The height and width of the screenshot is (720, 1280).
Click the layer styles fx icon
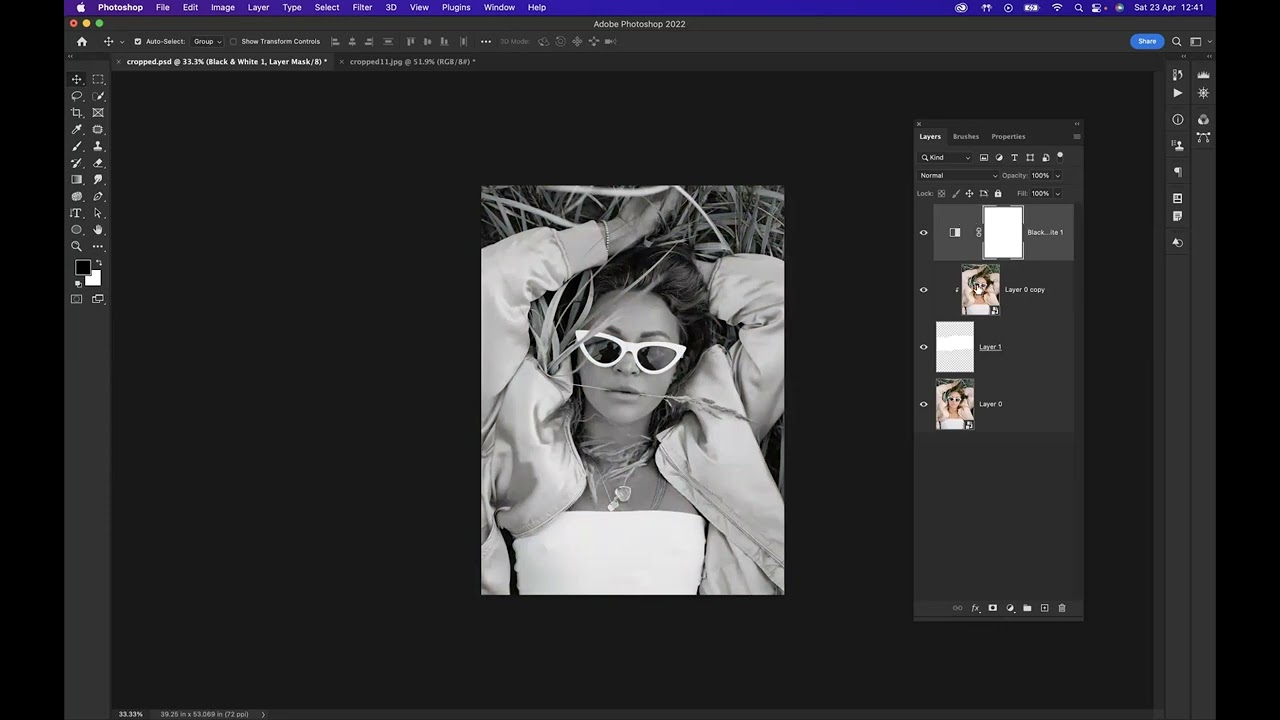(975, 608)
